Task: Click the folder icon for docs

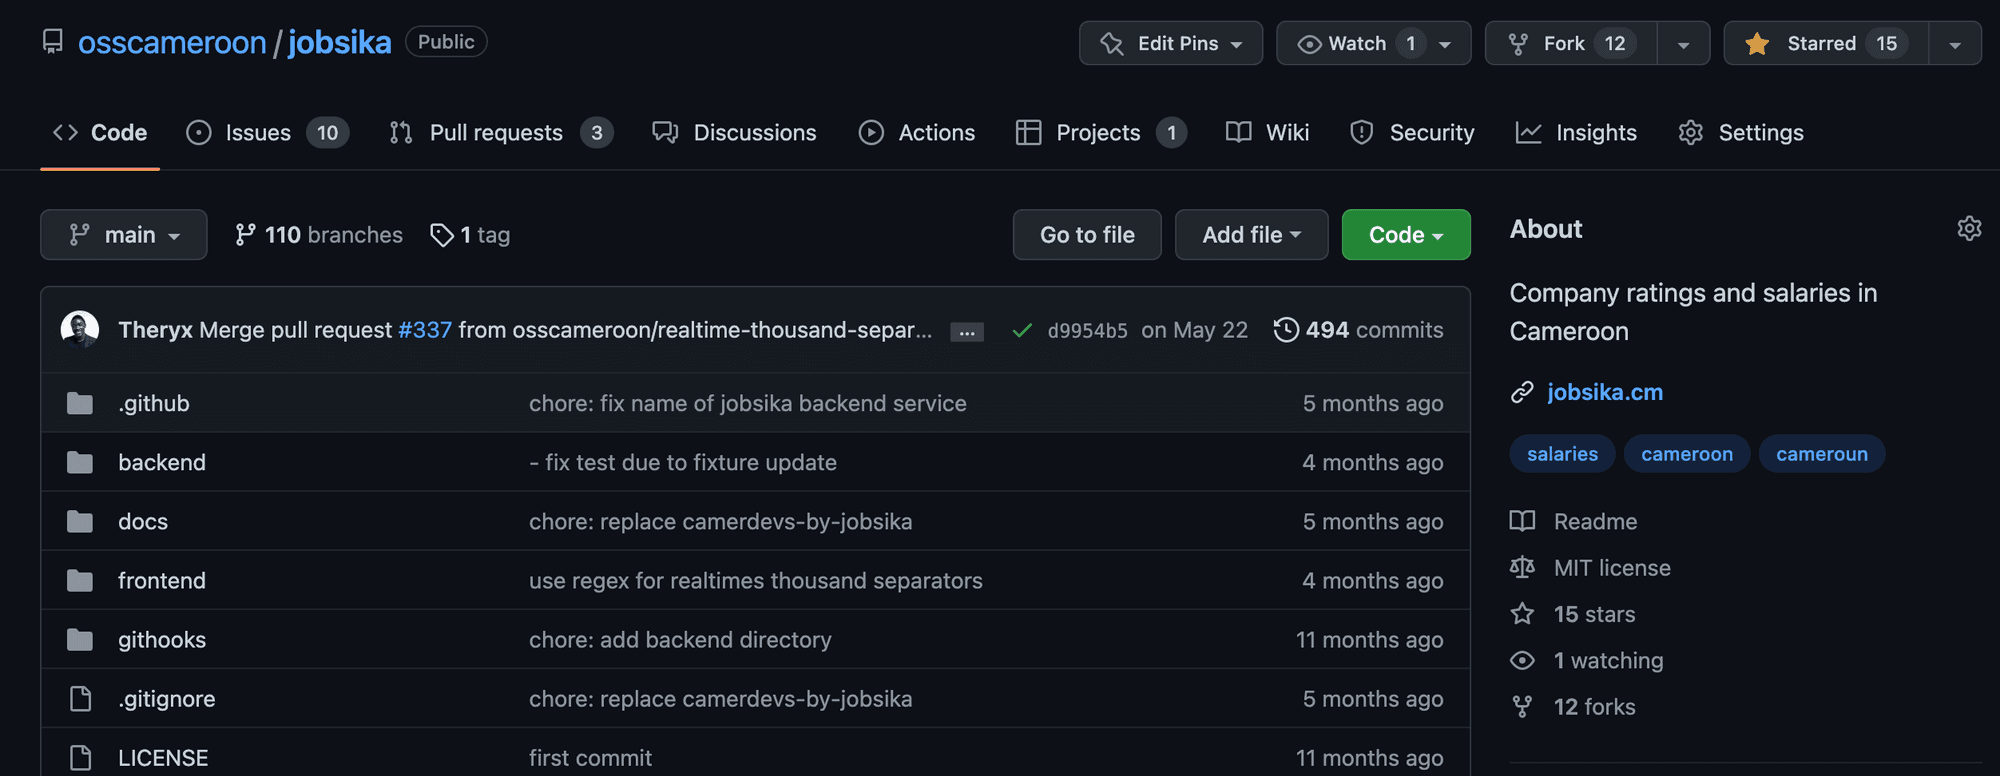Action: [x=80, y=521]
